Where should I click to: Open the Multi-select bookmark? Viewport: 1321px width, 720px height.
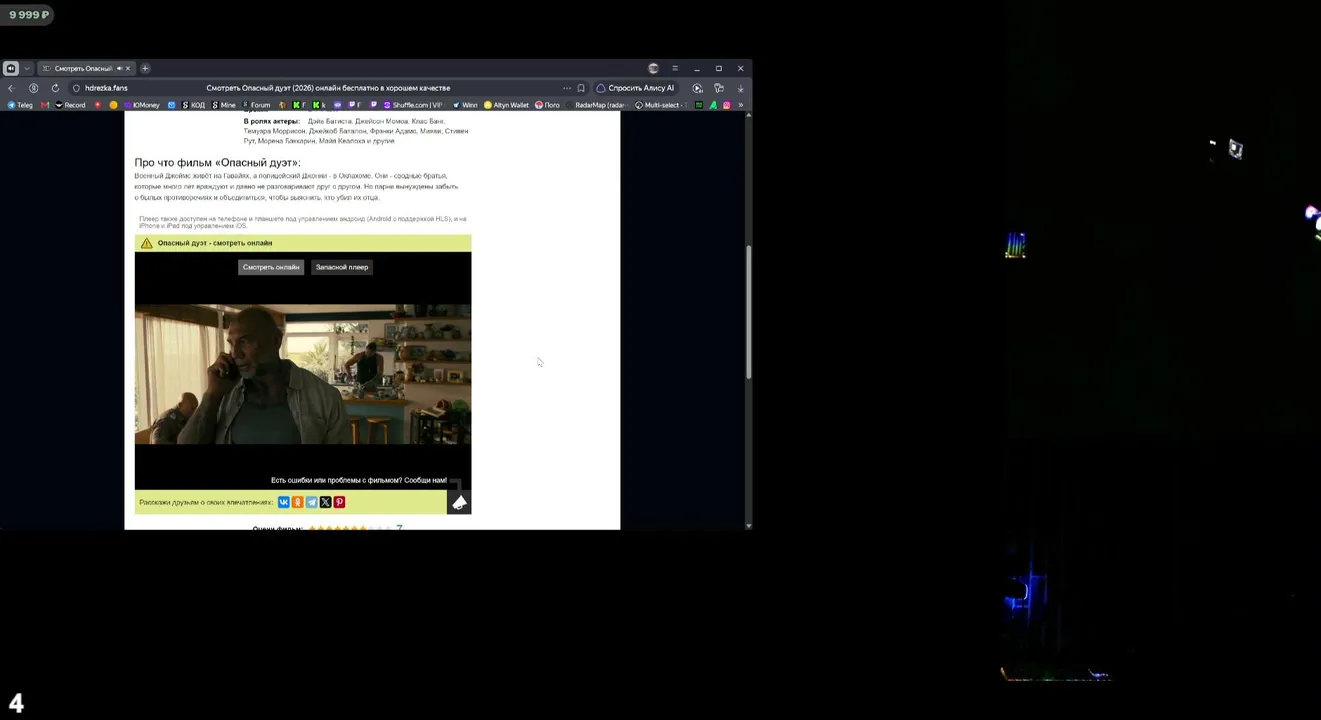tap(660, 105)
